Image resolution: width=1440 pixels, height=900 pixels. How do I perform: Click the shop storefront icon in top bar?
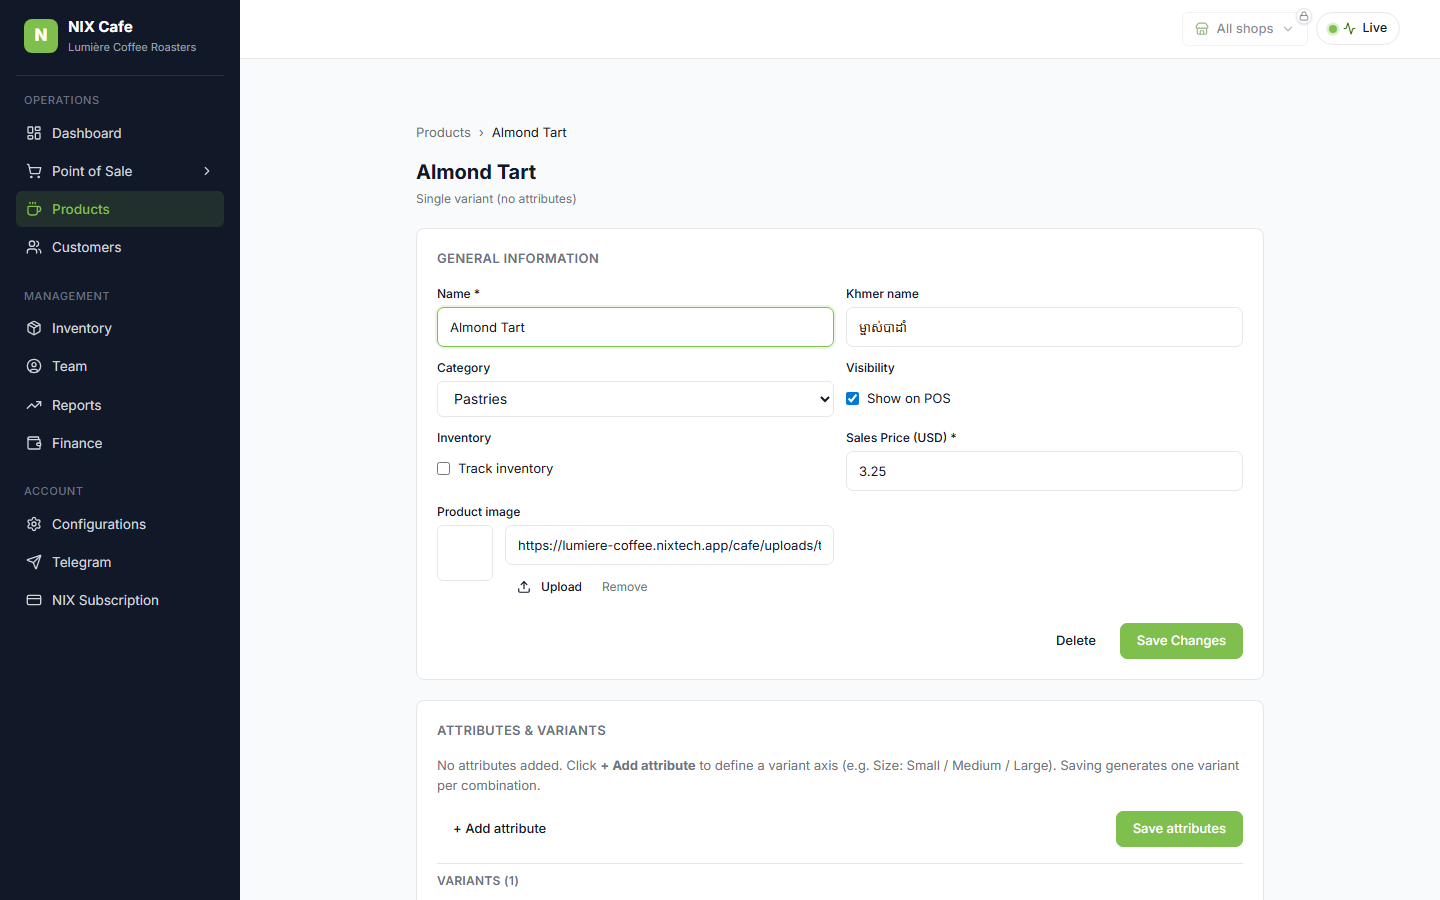pos(1202,29)
